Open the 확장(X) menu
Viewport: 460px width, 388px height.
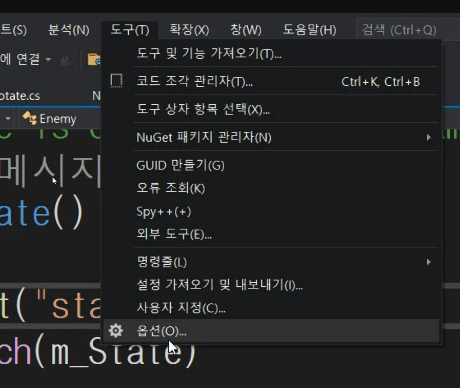point(189,30)
